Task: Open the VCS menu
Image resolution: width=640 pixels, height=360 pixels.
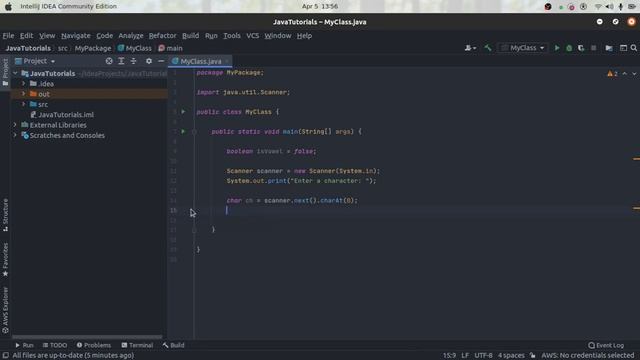Action: click(253, 36)
